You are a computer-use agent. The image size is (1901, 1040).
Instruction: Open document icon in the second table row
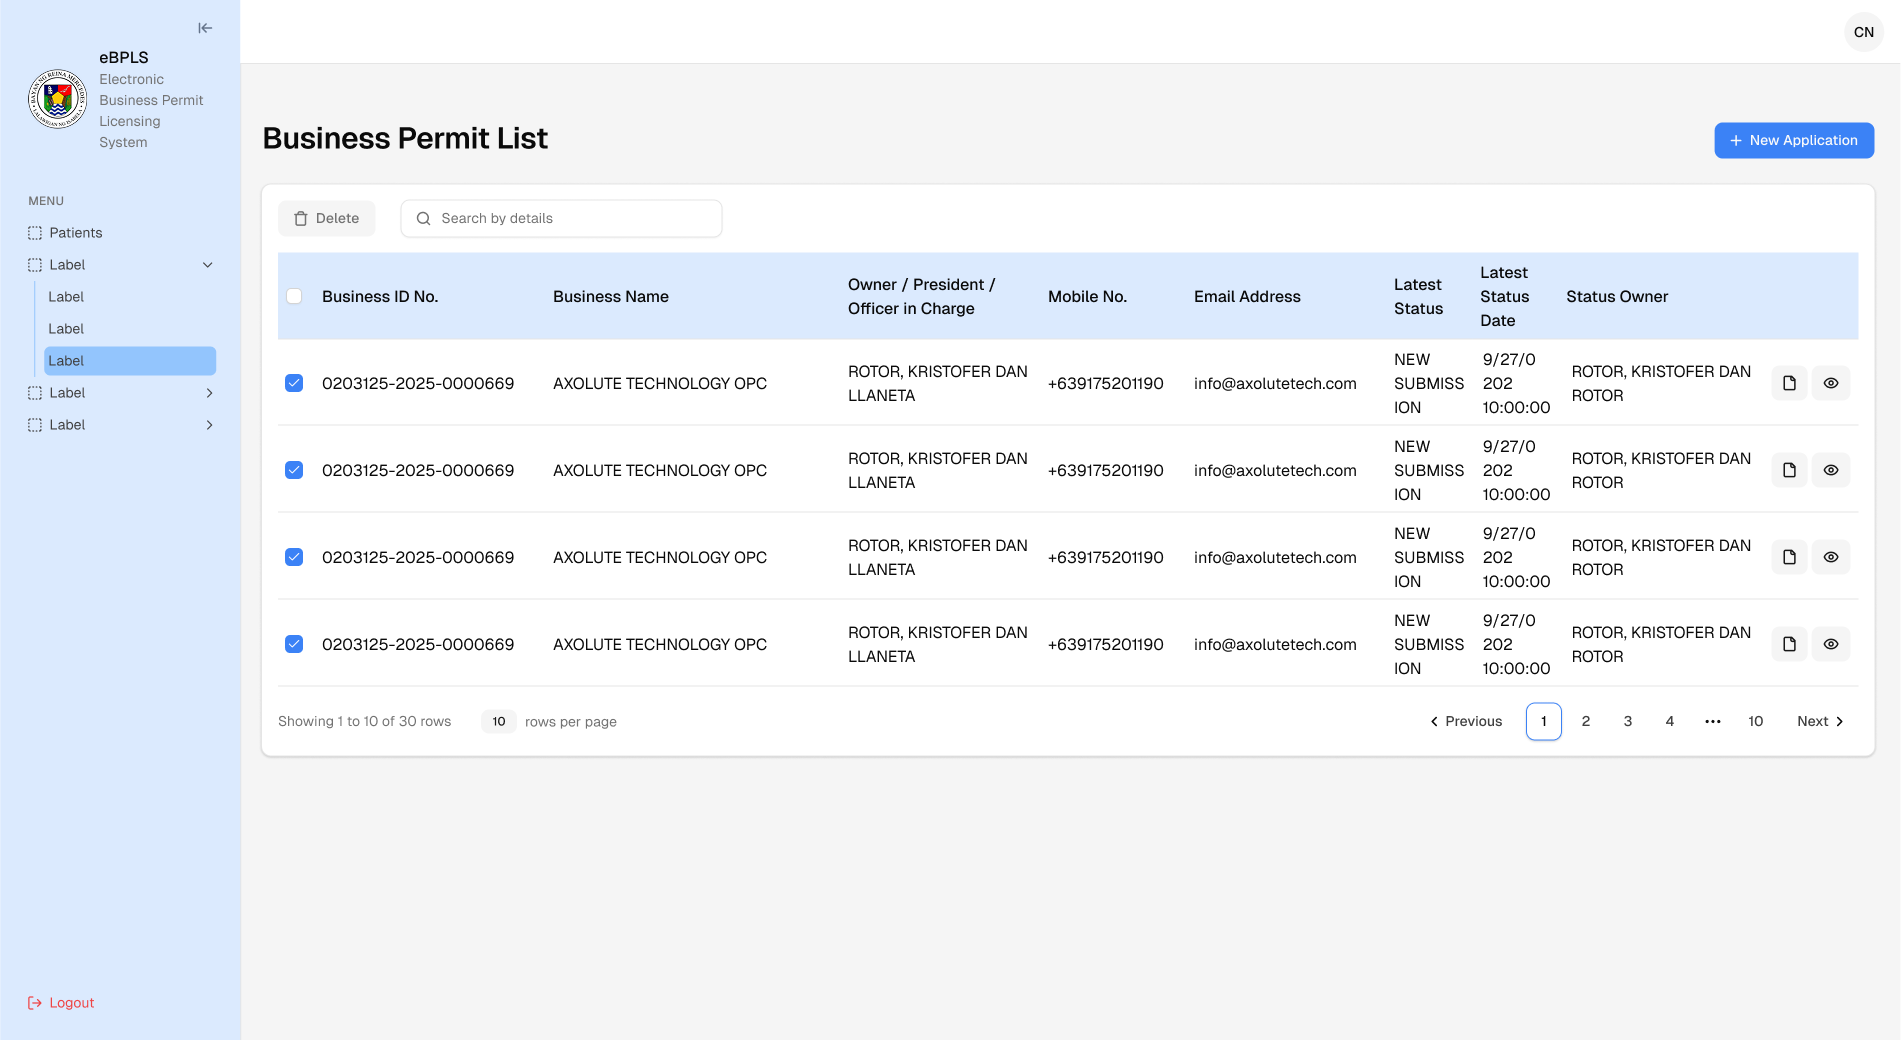pos(1789,470)
